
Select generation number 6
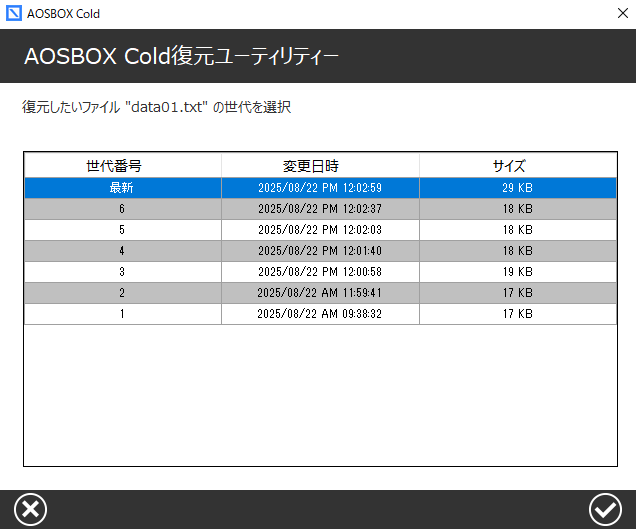click(x=122, y=209)
